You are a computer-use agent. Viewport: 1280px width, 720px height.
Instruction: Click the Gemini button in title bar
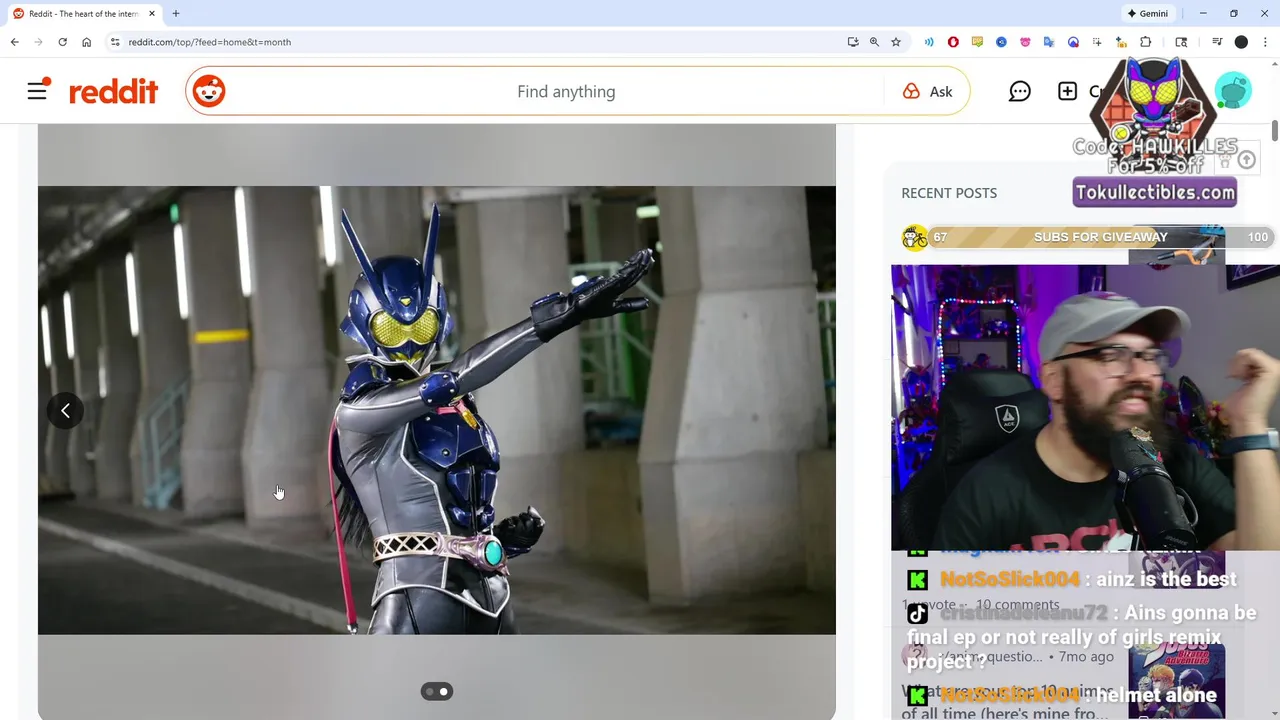[1147, 14]
